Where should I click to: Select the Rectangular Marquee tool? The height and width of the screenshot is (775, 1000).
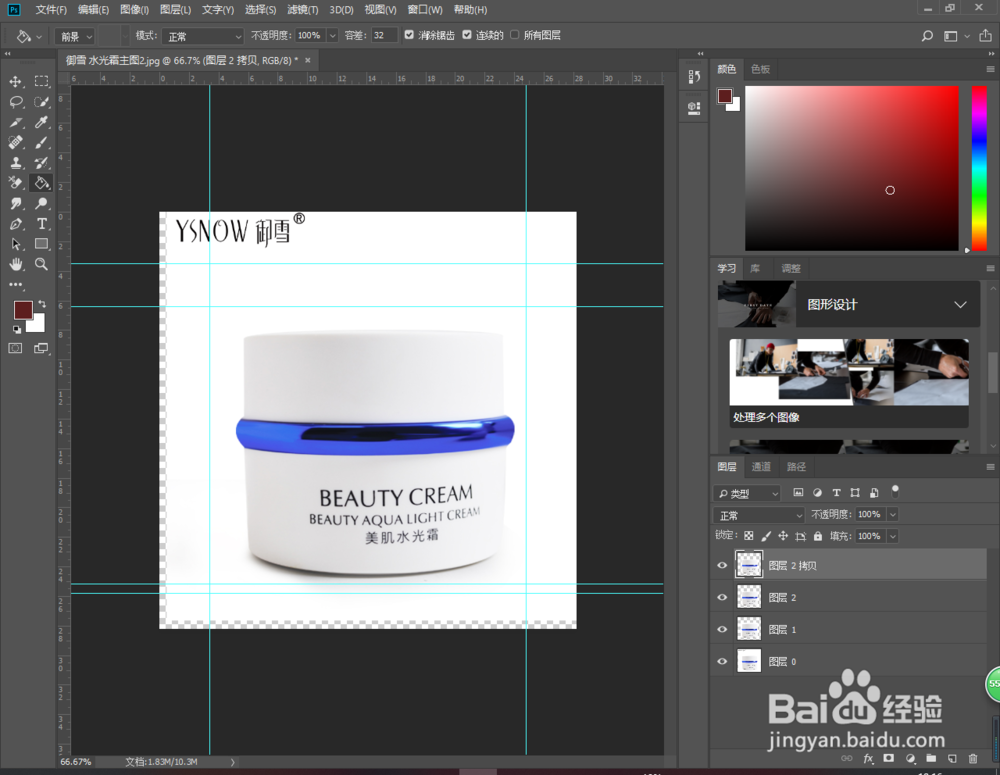pos(41,82)
